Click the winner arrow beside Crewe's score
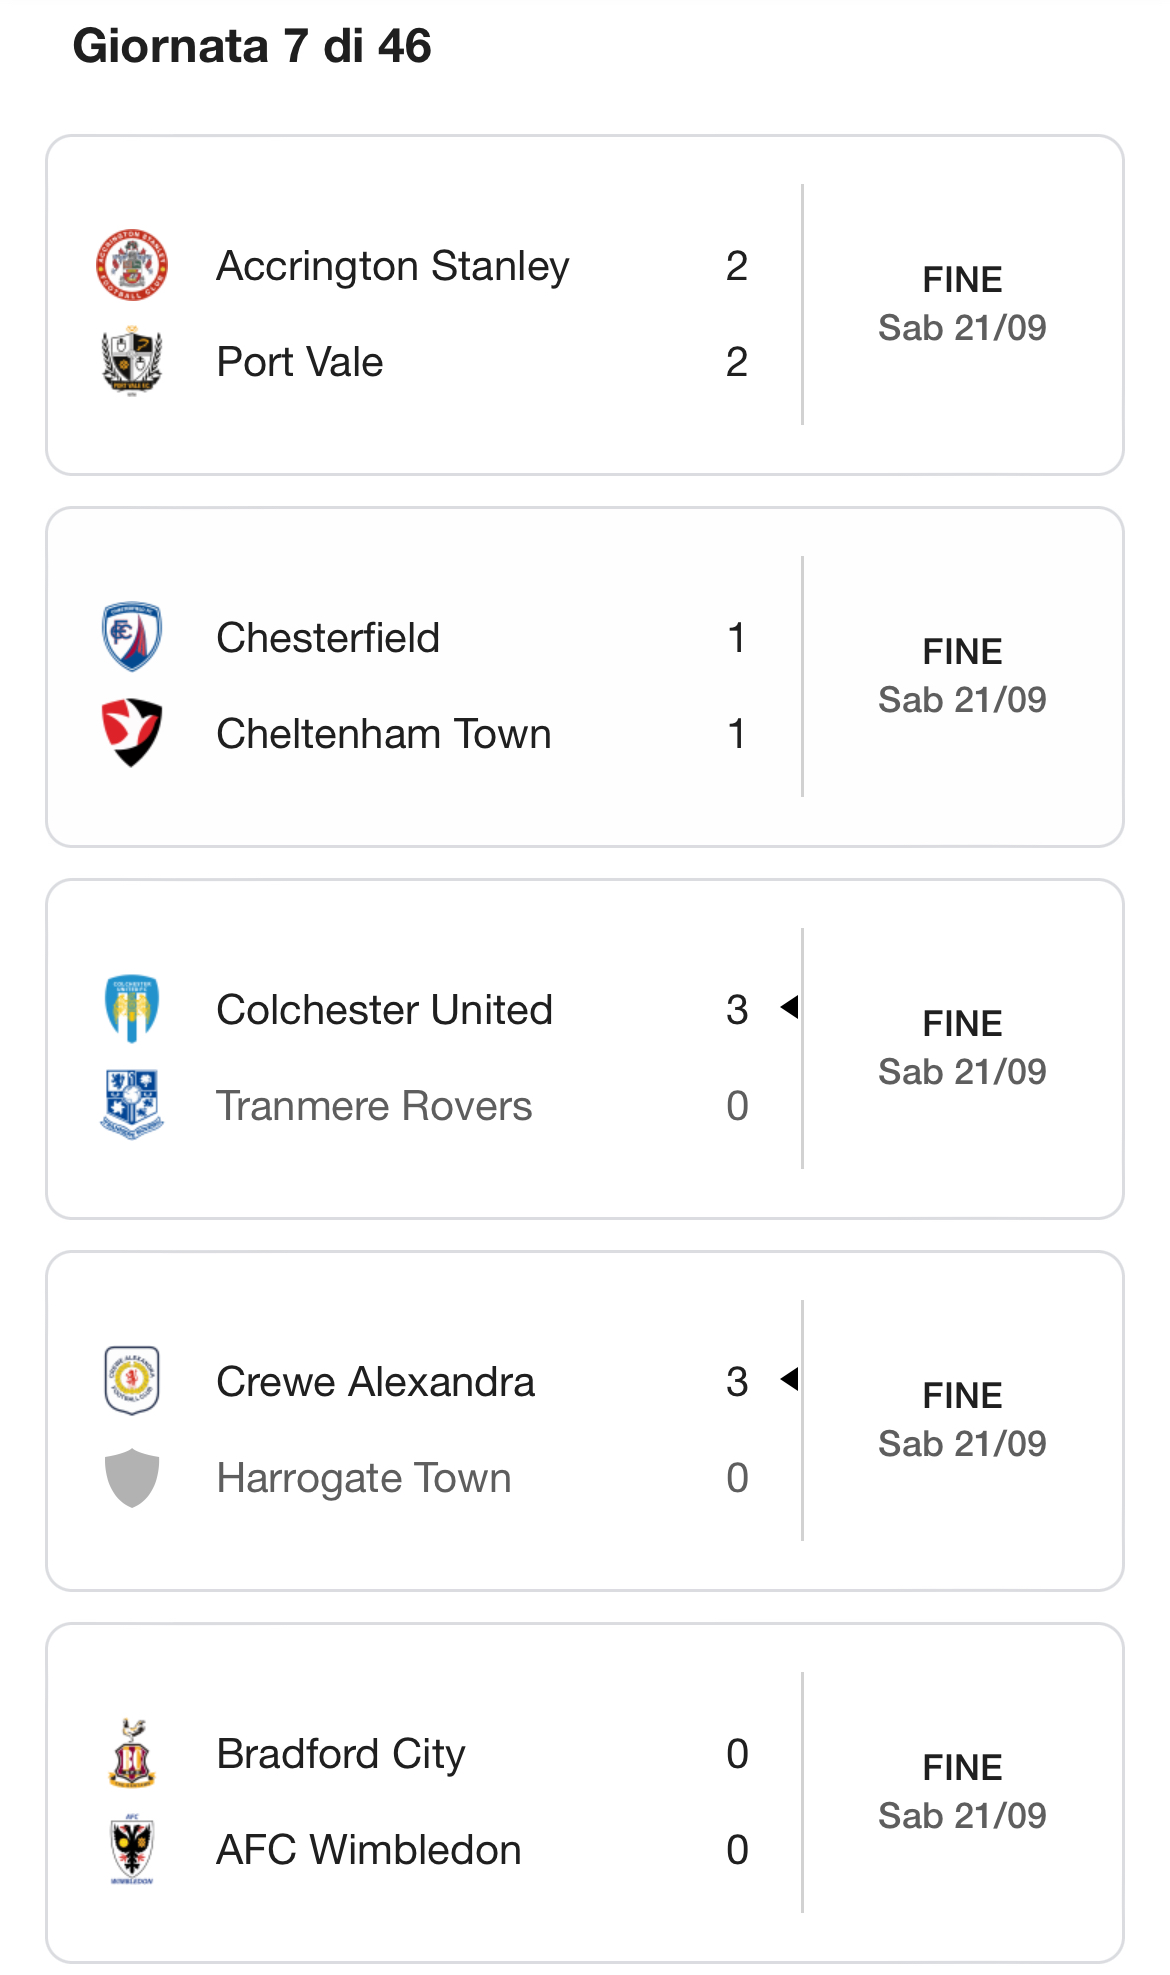The image size is (1170, 1975). (789, 1379)
